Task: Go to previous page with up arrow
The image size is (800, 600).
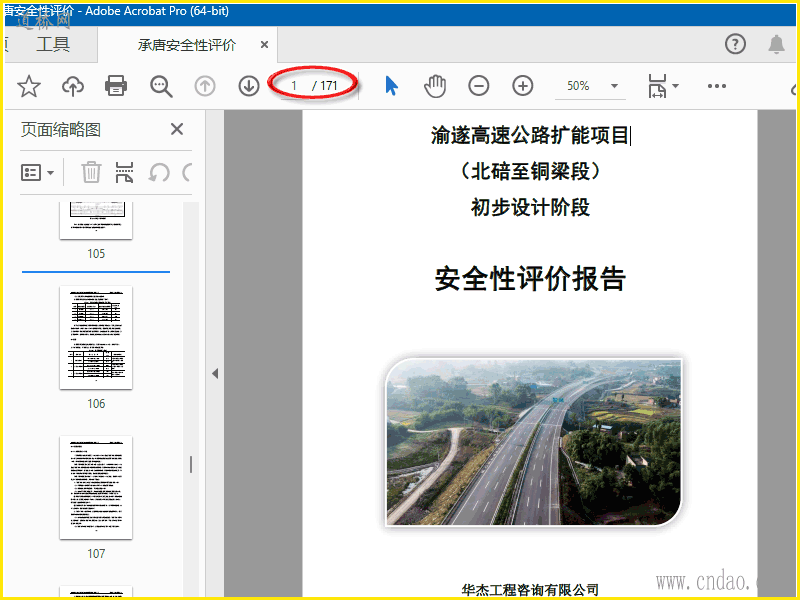Action: coord(205,86)
